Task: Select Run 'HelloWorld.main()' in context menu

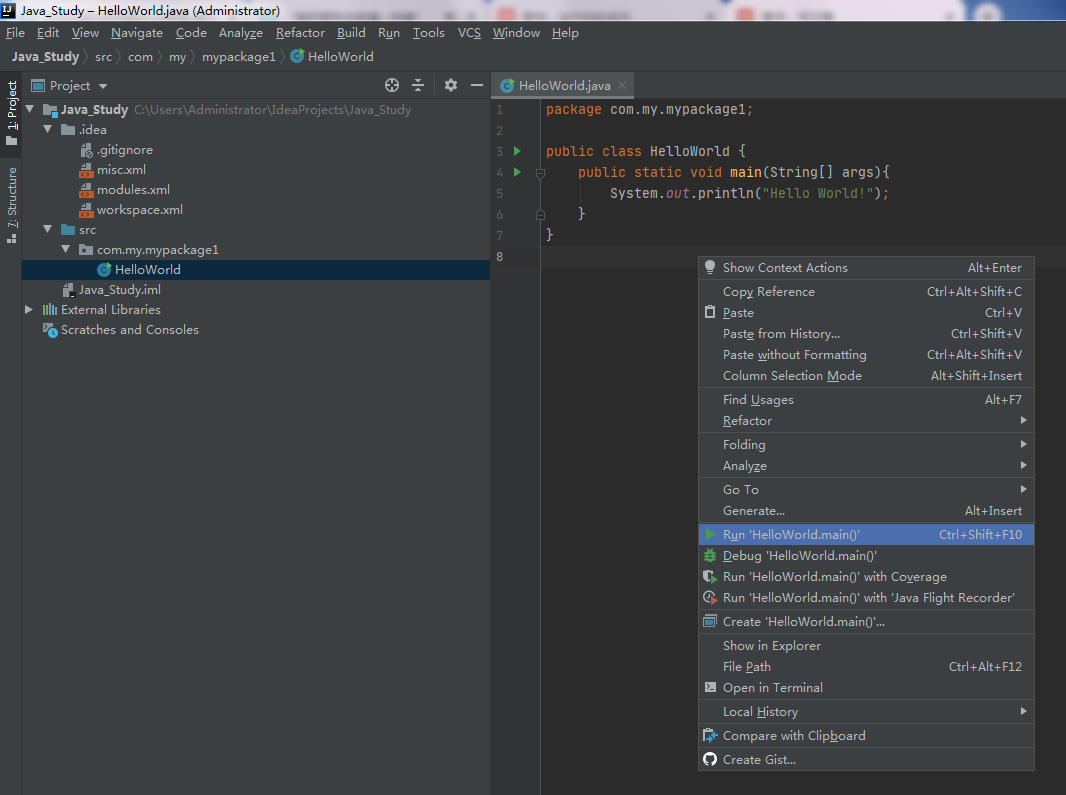Action: tap(866, 535)
